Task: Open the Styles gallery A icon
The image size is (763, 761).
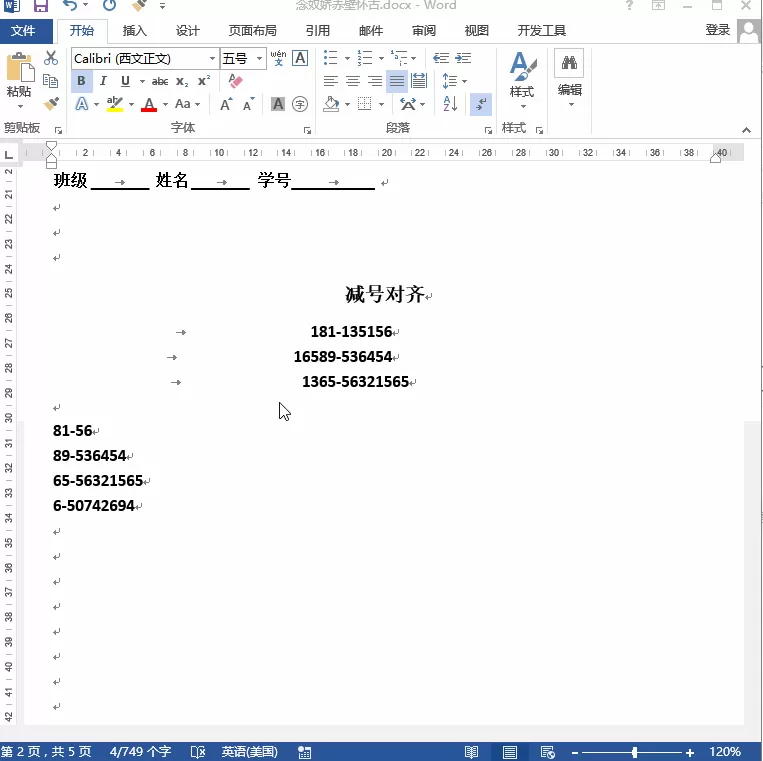Action: 523,67
